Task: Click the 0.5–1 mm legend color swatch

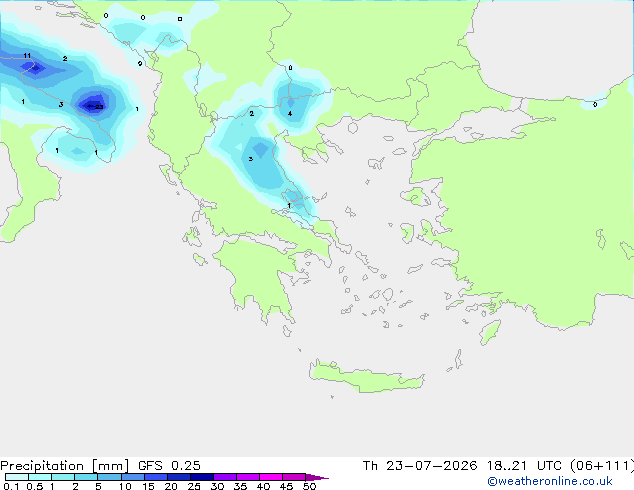Action: coord(40,477)
